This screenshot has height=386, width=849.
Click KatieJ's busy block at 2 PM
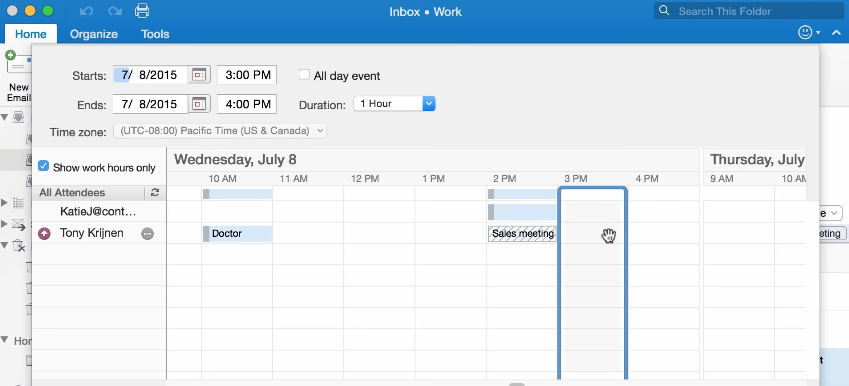click(522, 212)
